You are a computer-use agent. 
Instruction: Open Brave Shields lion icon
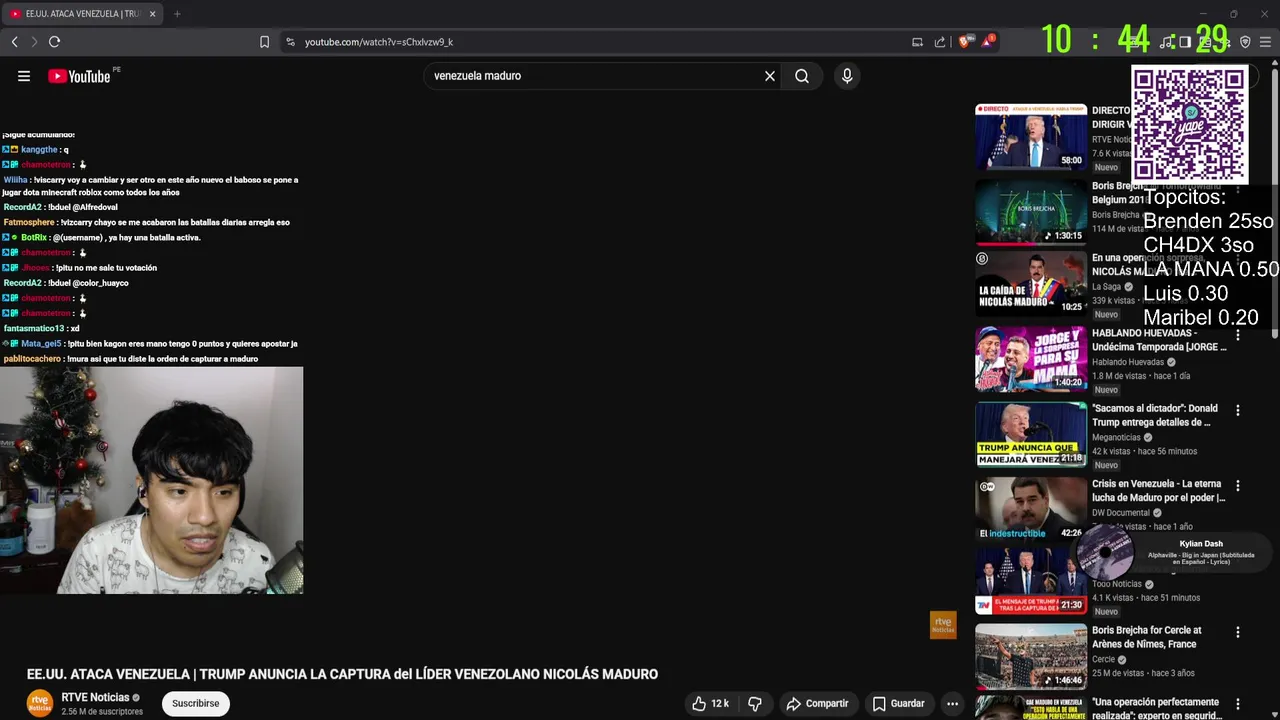pyautogui.click(x=965, y=42)
